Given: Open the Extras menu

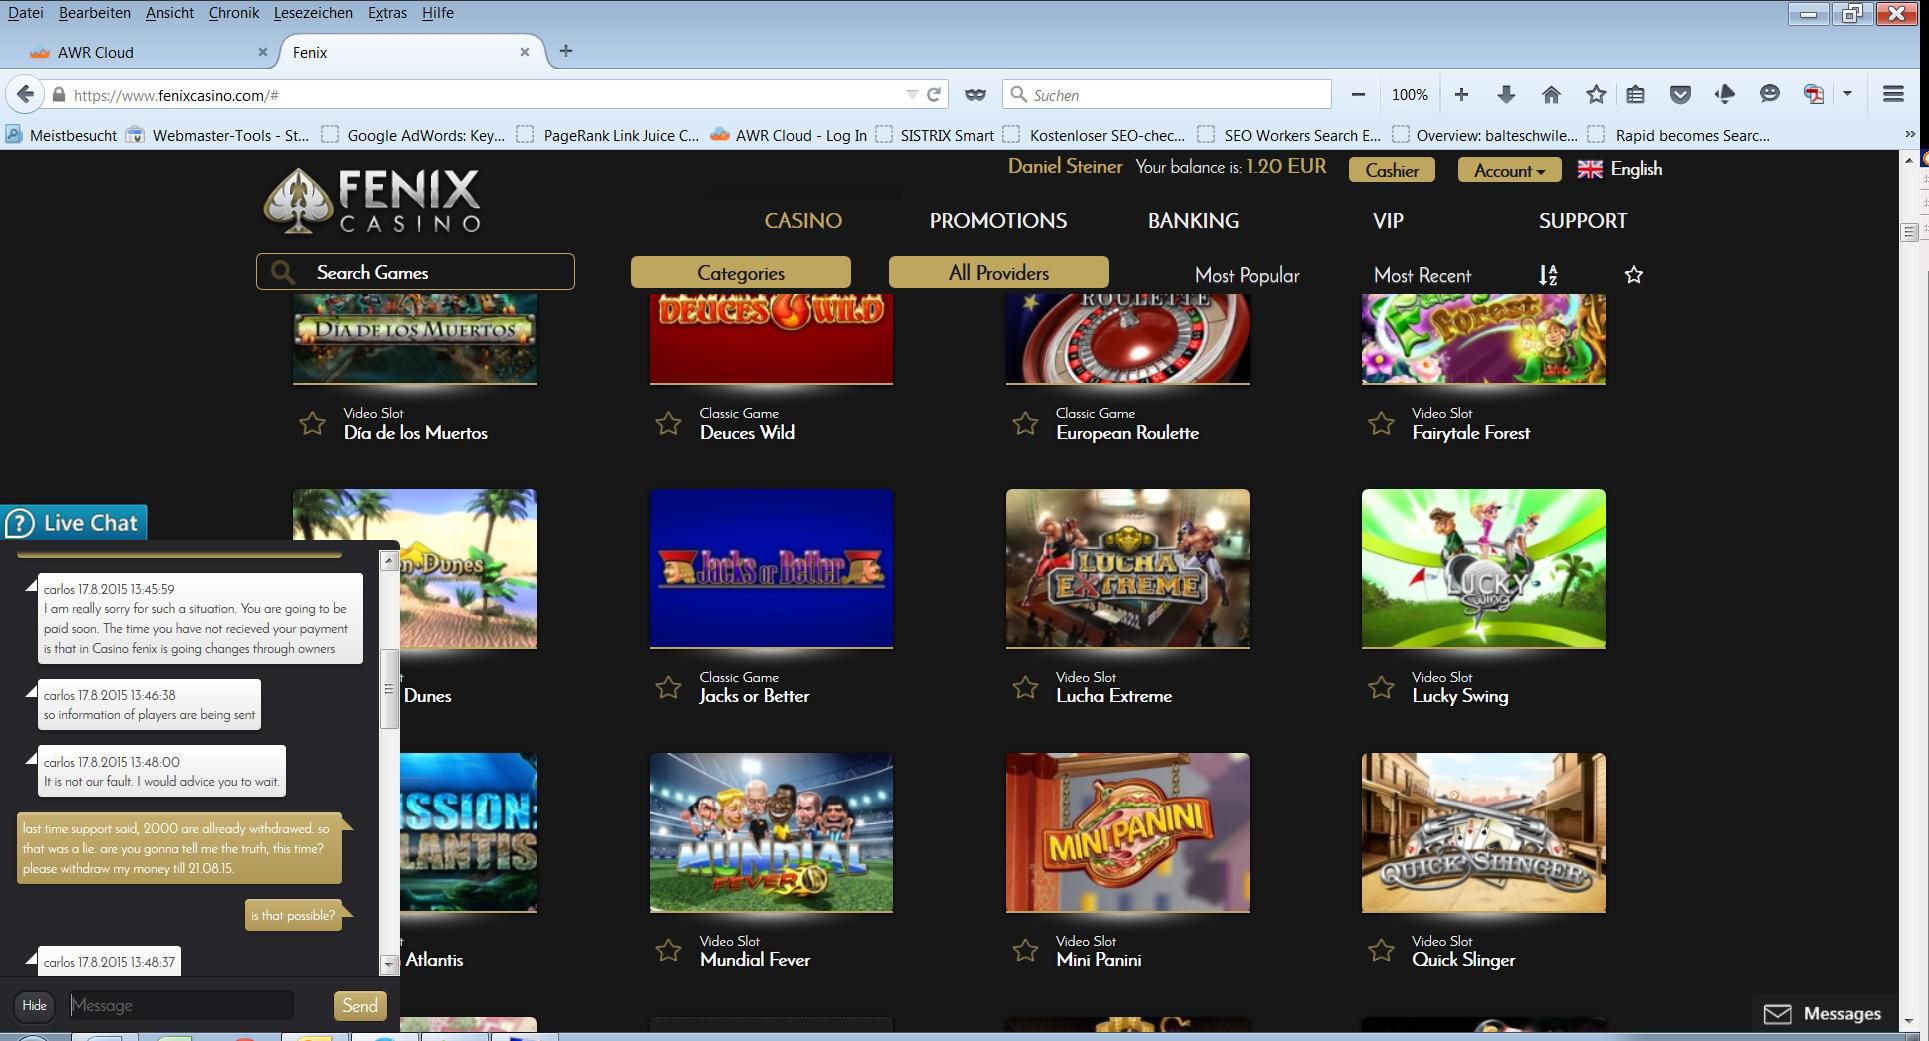Looking at the screenshot, I should (387, 13).
